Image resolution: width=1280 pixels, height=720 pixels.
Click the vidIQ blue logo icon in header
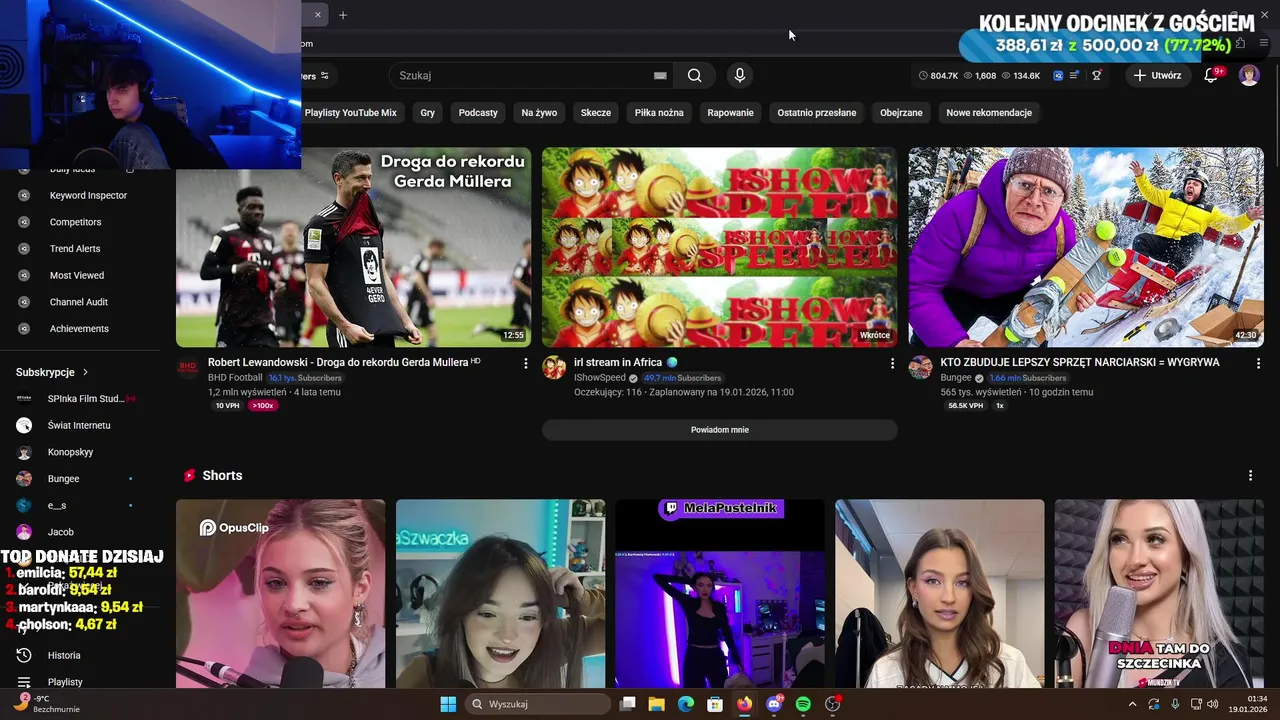(1058, 75)
